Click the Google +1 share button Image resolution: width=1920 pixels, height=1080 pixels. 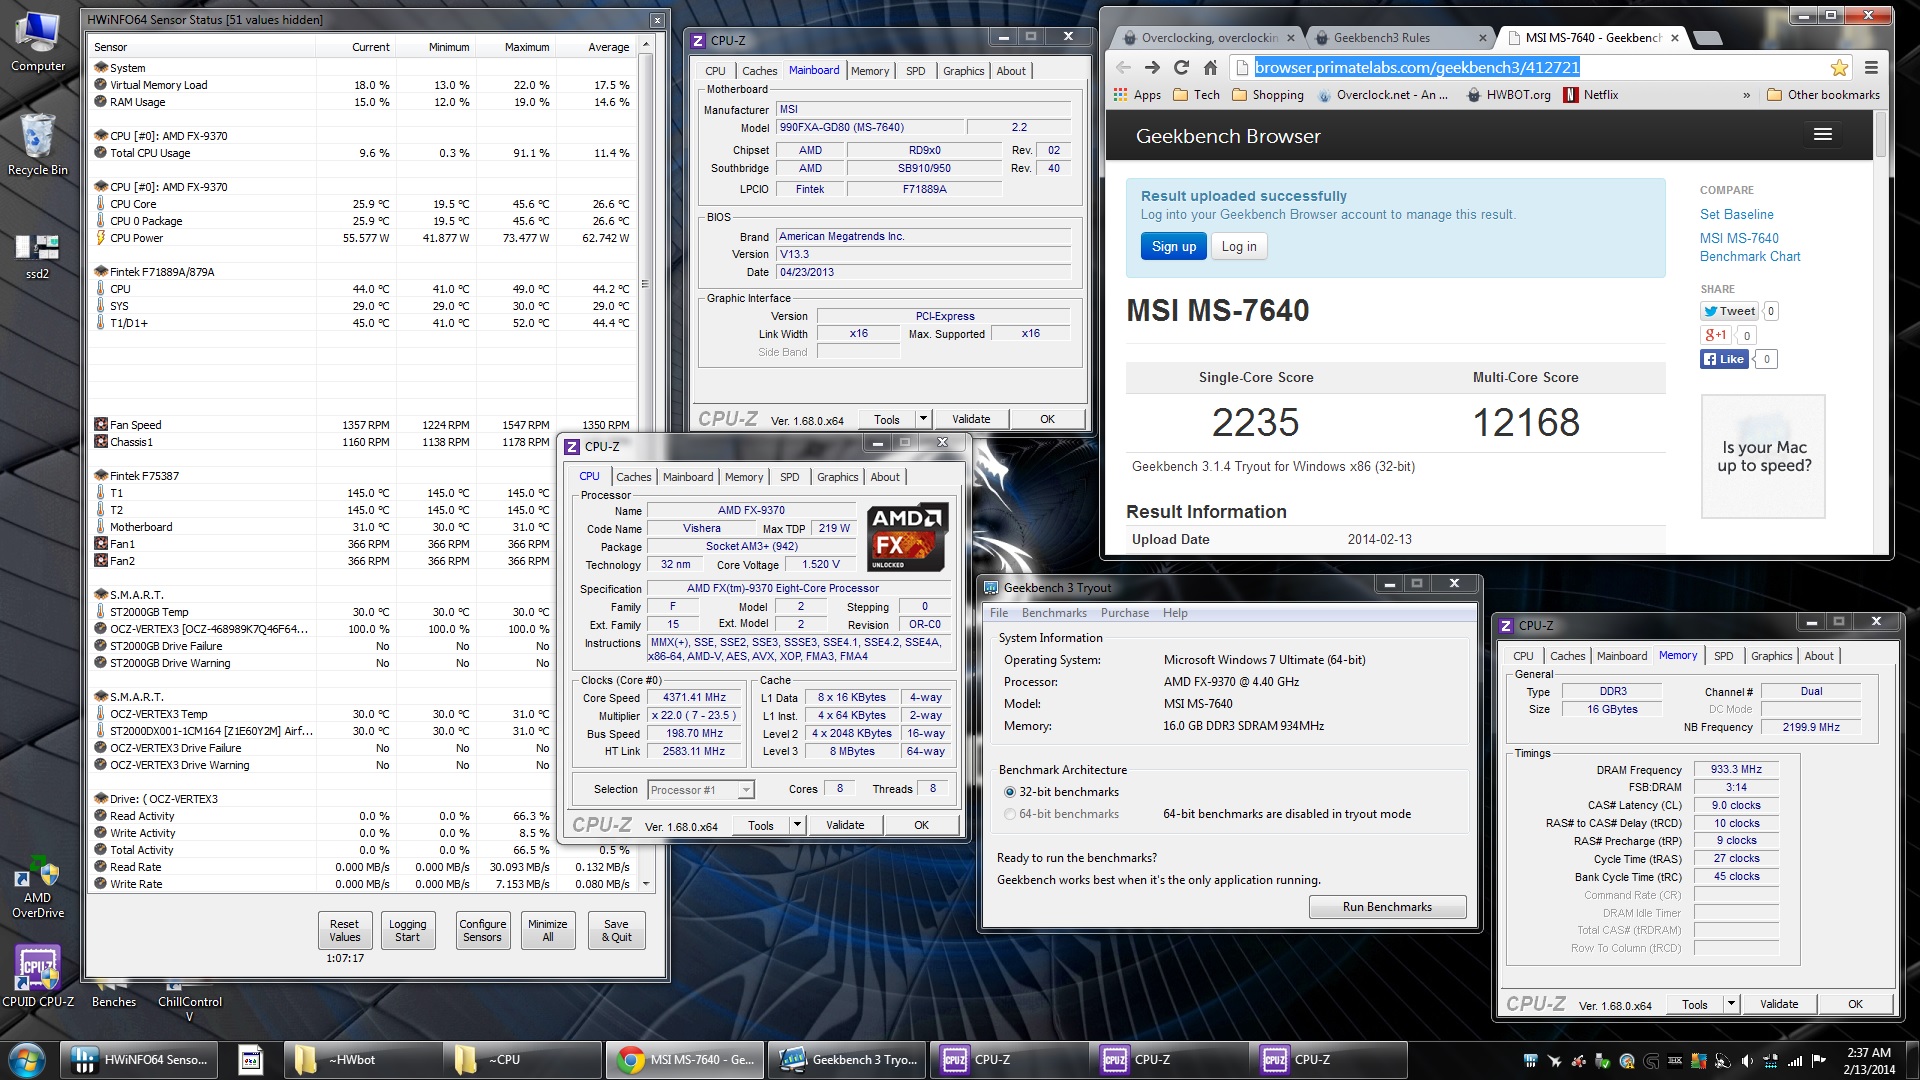[1716, 335]
